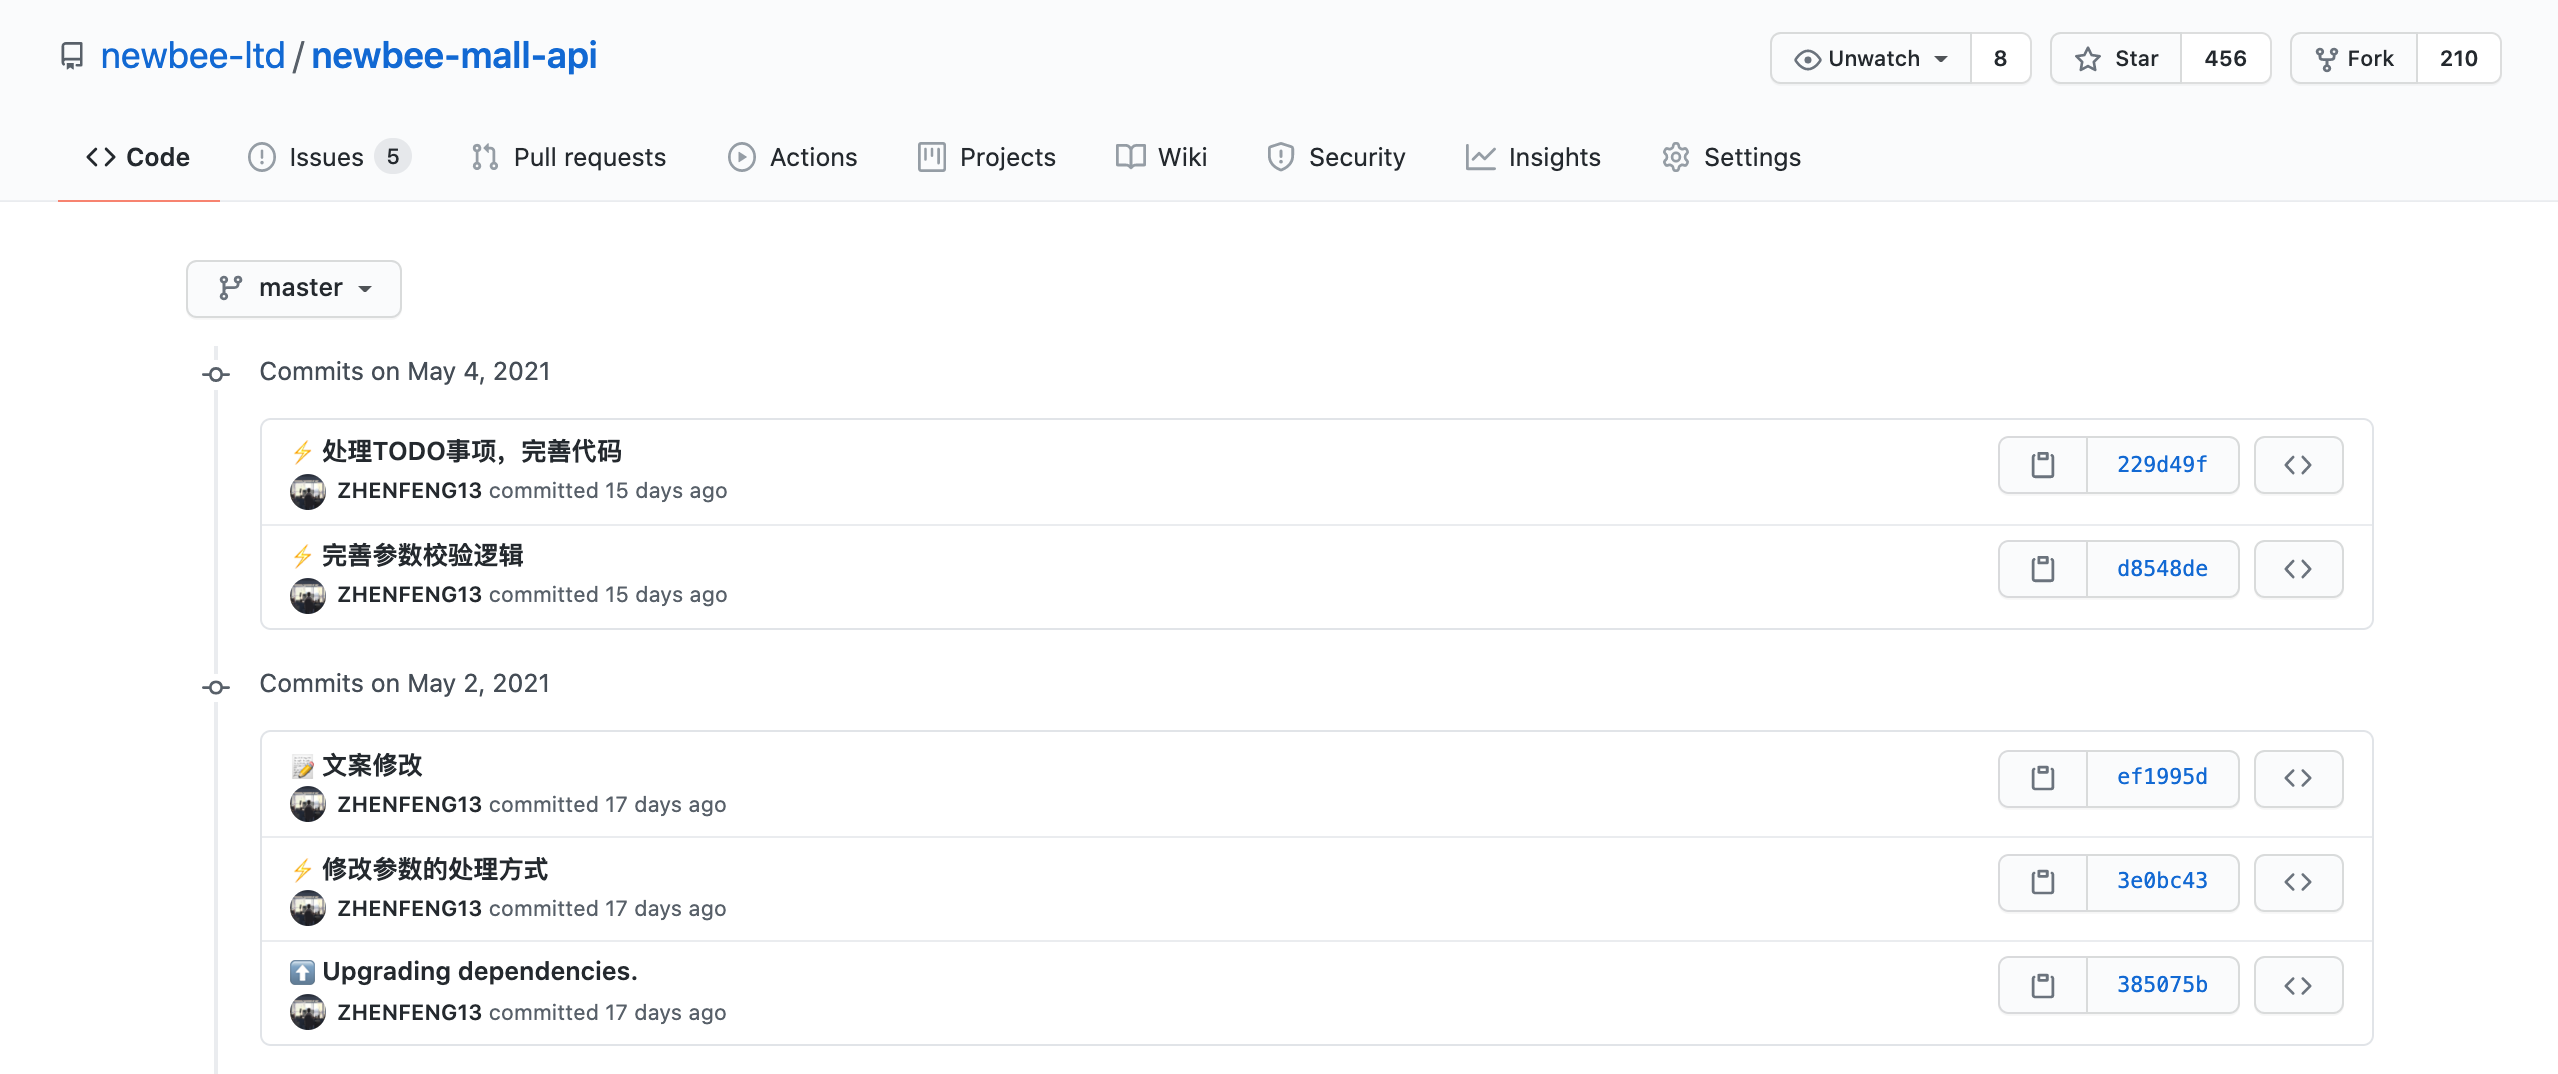This screenshot has height=1074, width=2558.
Task: Open the newbee-mall-api repository link
Action: (x=454, y=56)
